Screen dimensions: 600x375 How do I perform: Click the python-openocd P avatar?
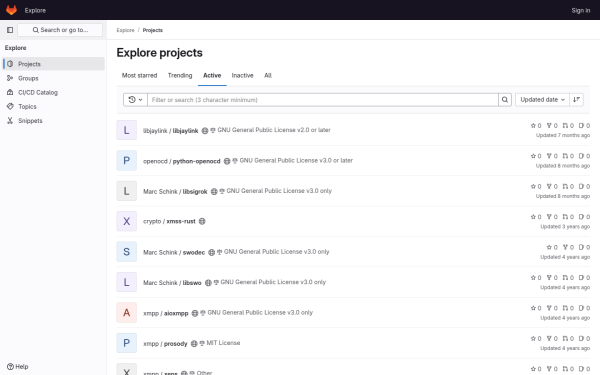[127, 161]
